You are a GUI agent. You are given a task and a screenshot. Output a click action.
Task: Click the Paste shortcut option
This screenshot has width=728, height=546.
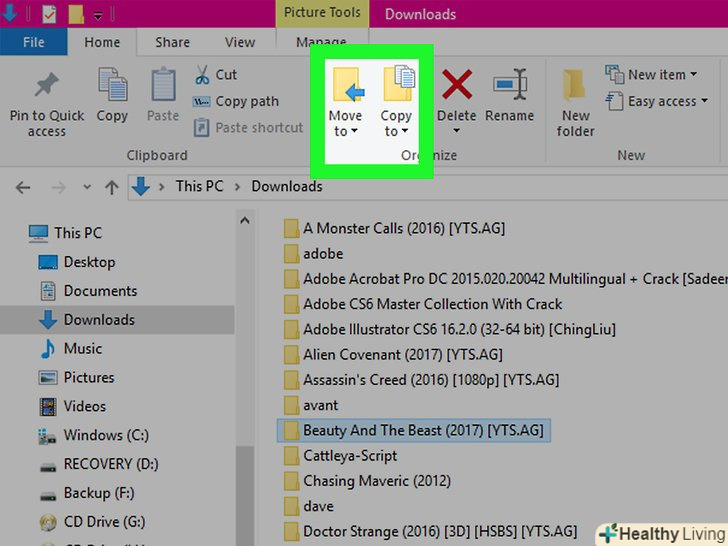(248, 128)
